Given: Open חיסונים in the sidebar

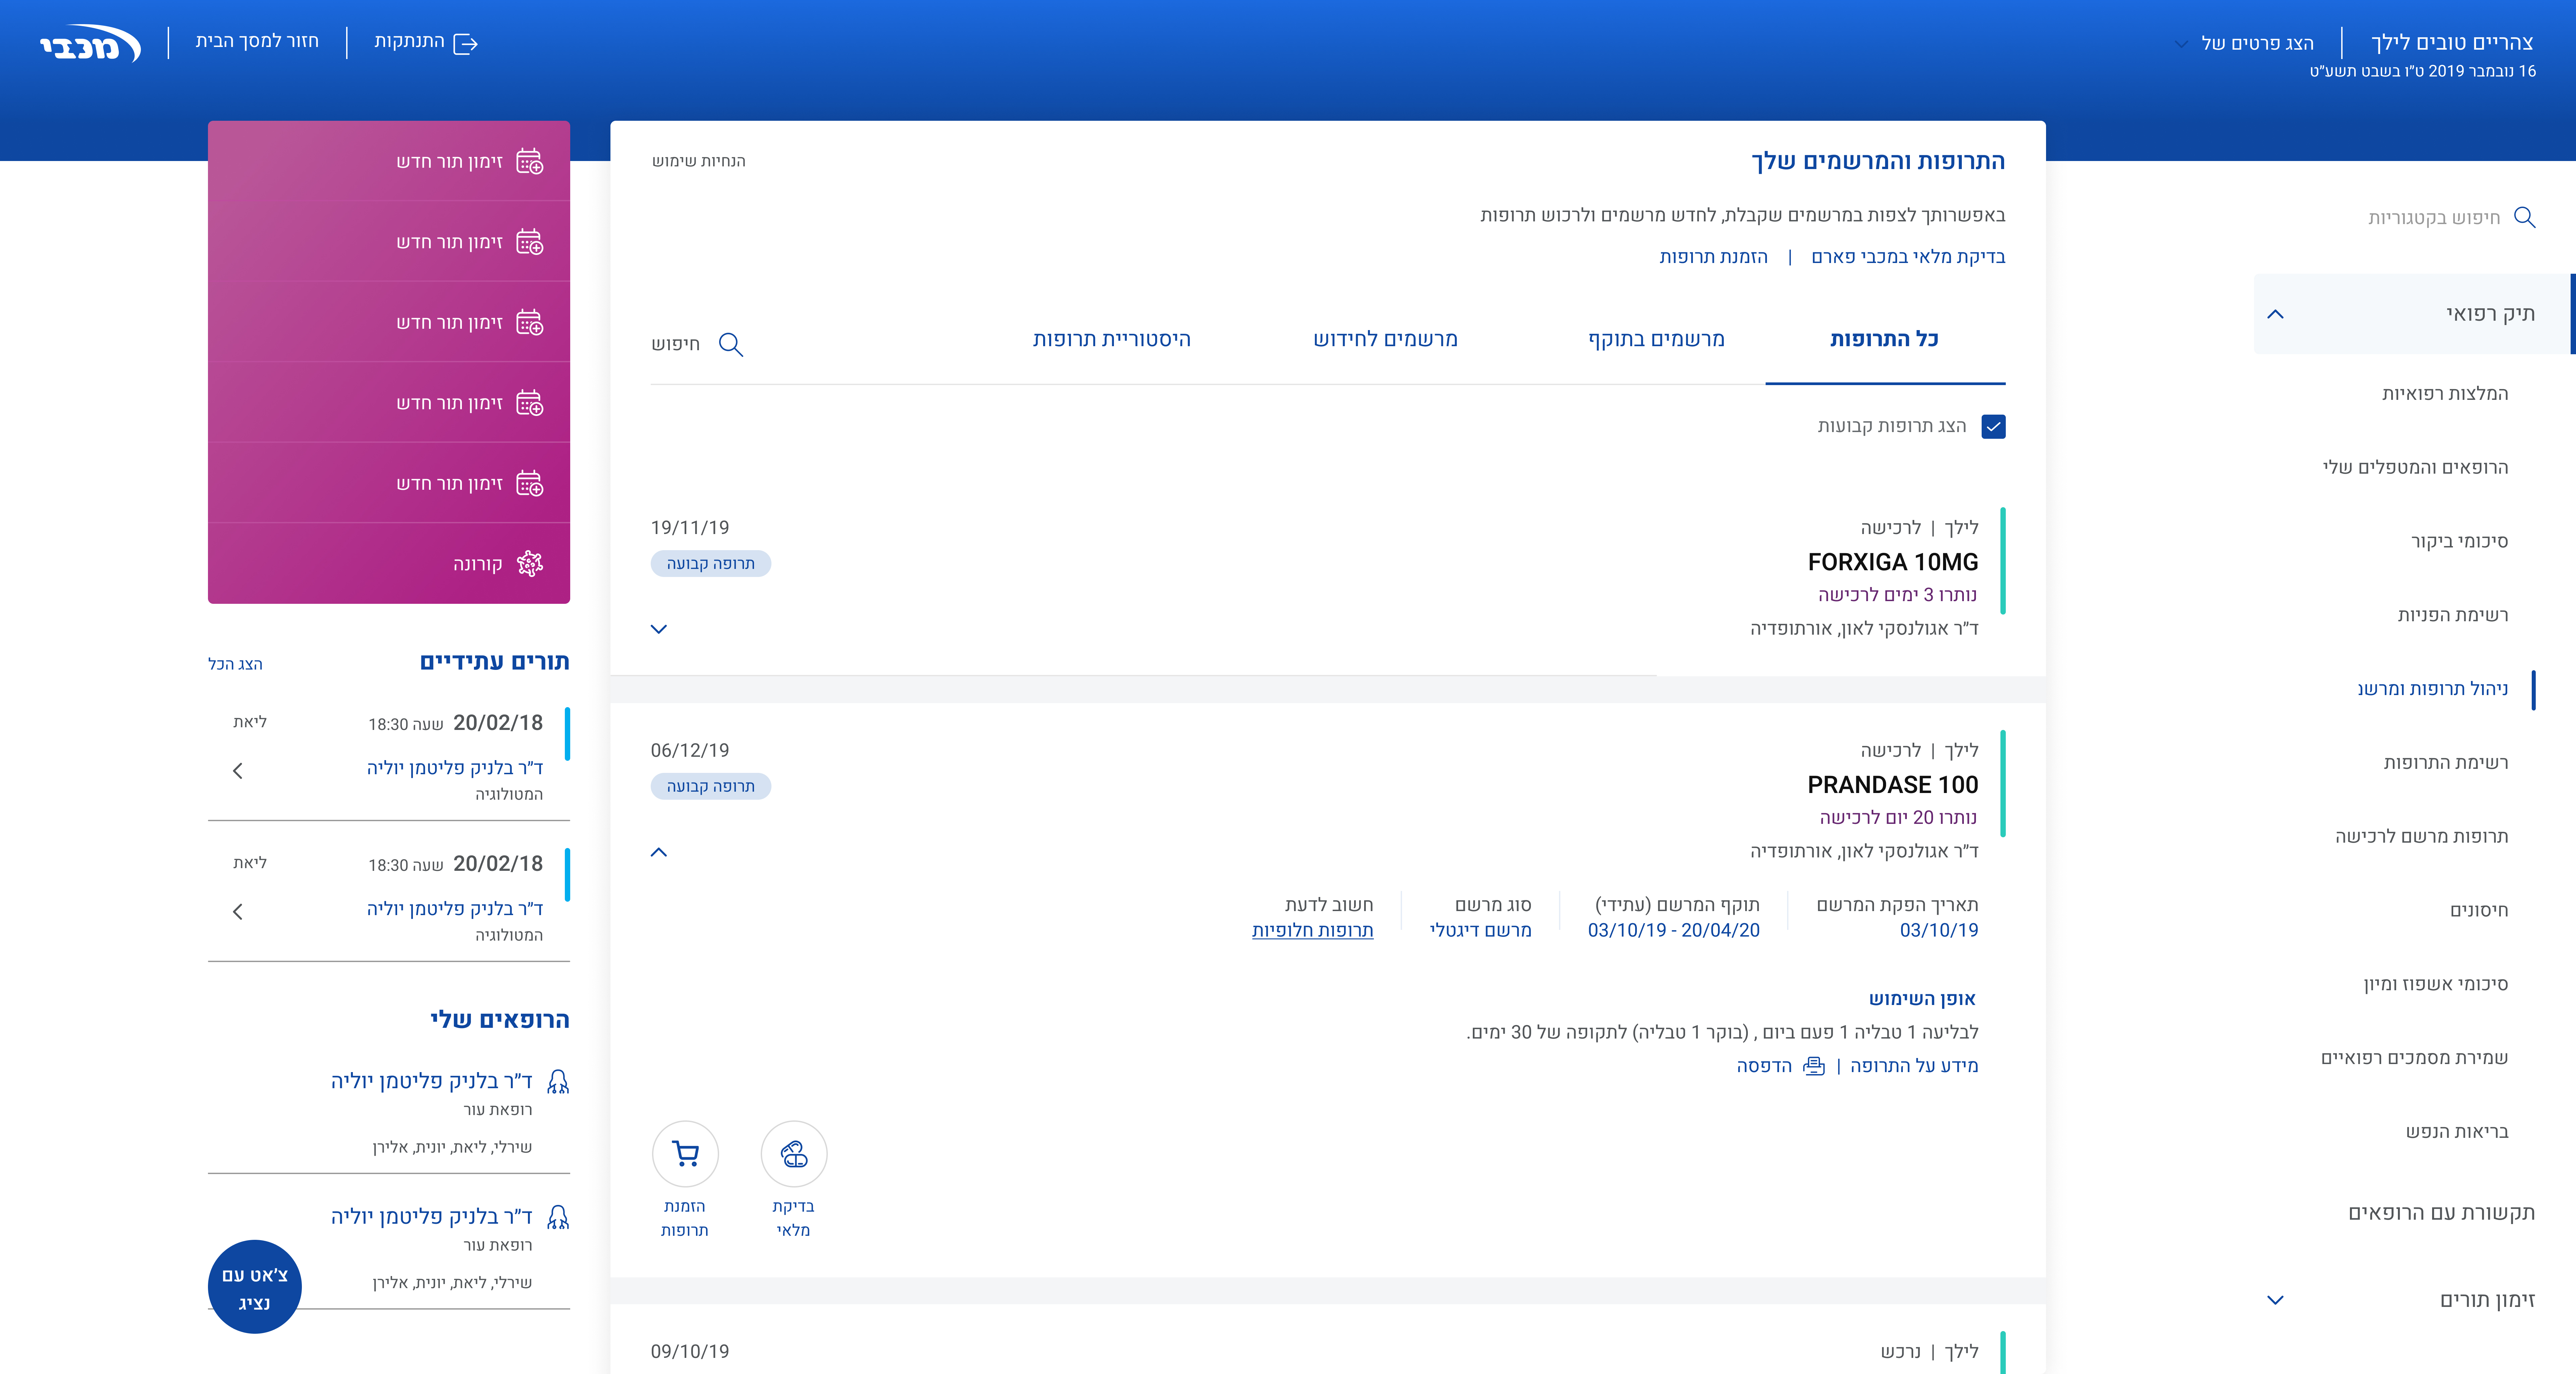Looking at the screenshot, I should [x=2479, y=911].
